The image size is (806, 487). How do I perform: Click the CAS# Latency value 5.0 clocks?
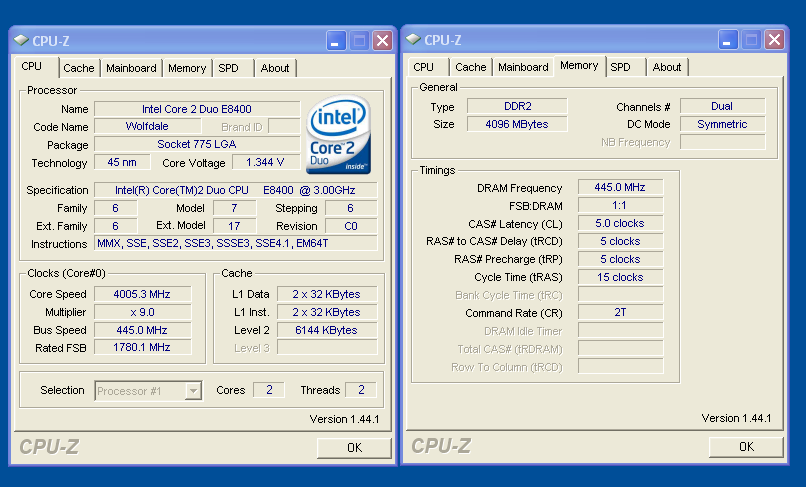620,223
